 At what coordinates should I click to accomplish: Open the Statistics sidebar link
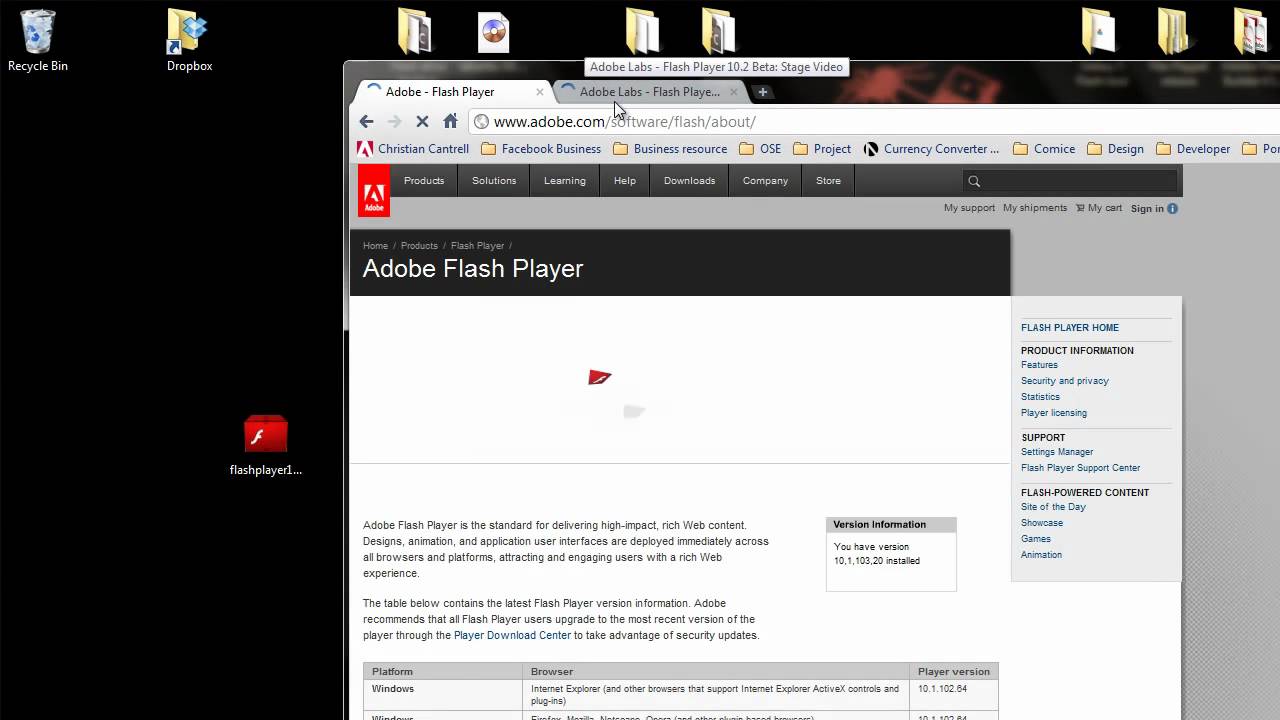click(1040, 397)
